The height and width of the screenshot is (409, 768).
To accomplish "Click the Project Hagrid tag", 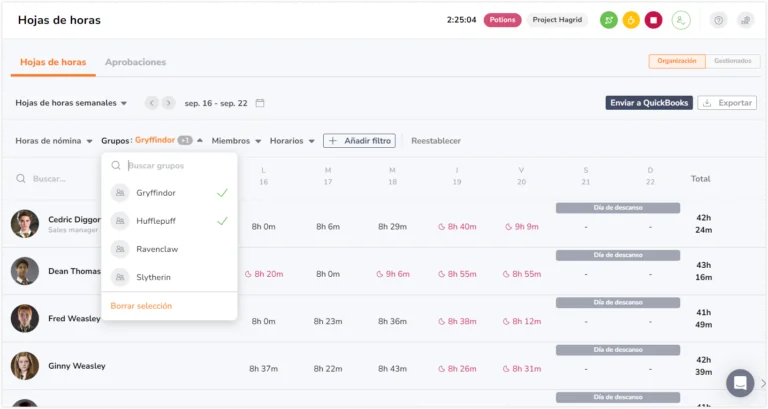I will click(x=557, y=20).
